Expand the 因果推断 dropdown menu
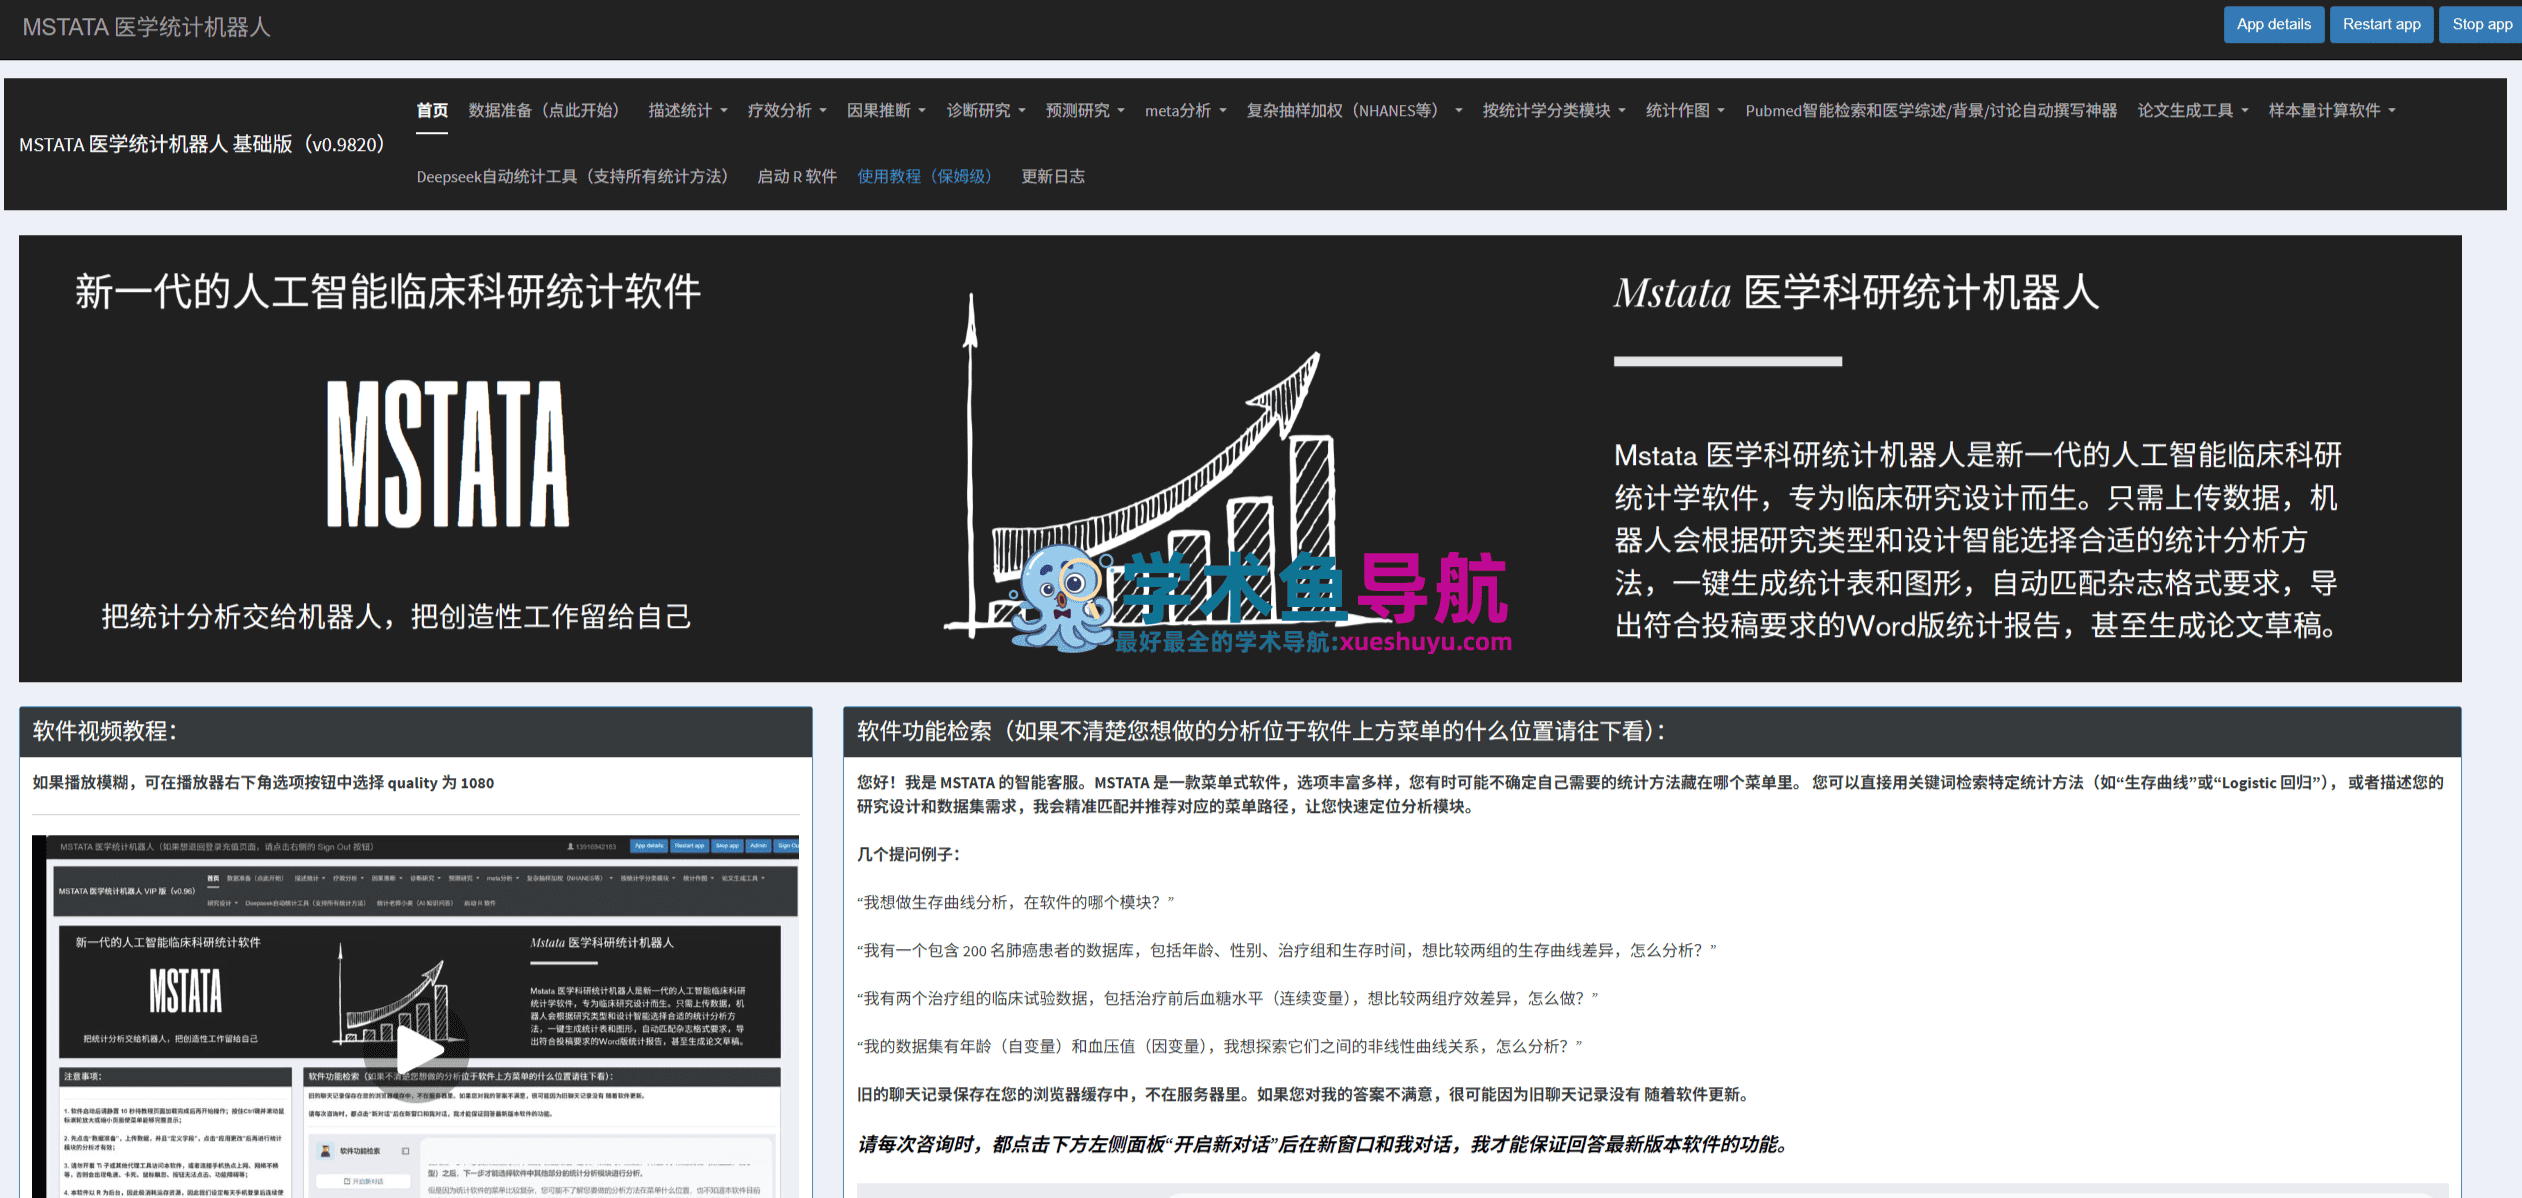This screenshot has width=2522, height=1198. 886,111
